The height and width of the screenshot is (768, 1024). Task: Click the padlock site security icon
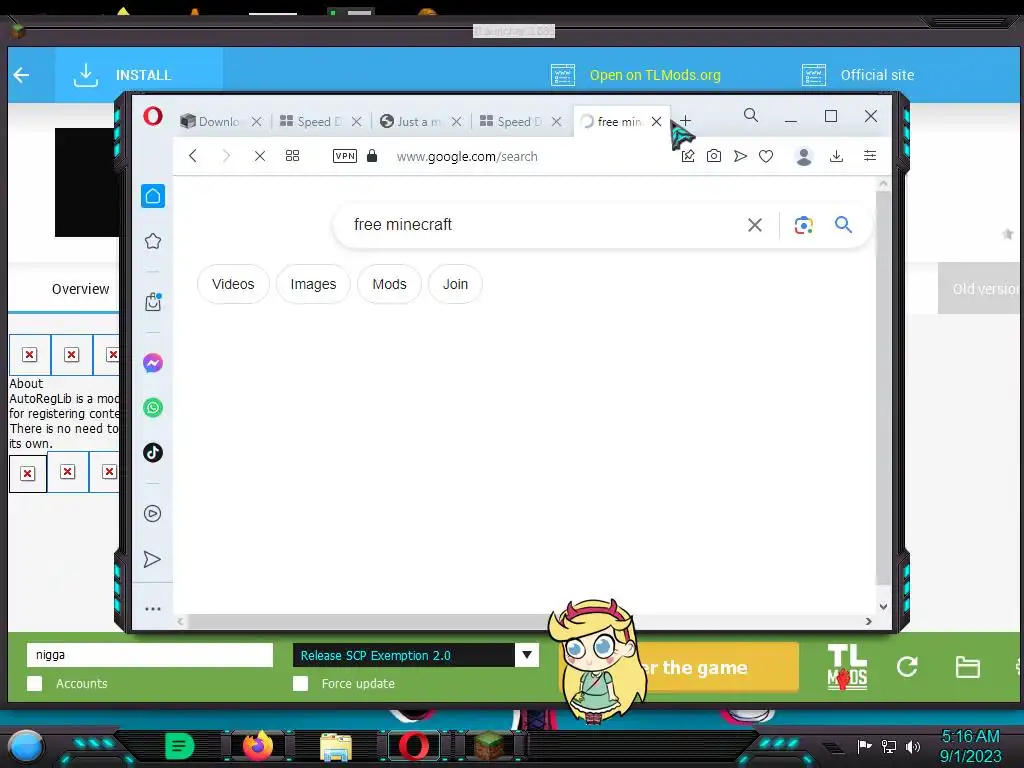372,155
